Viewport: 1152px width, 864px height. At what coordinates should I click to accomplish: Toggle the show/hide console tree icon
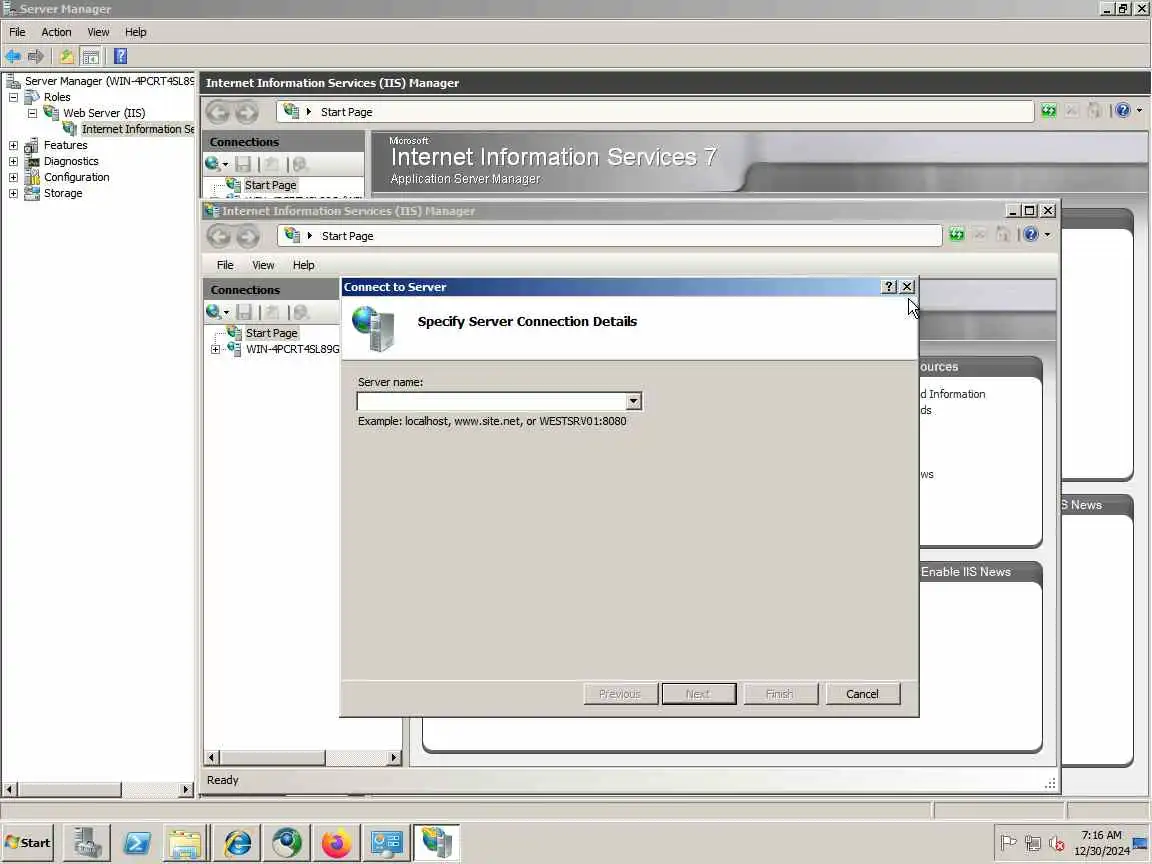(90, 57)
